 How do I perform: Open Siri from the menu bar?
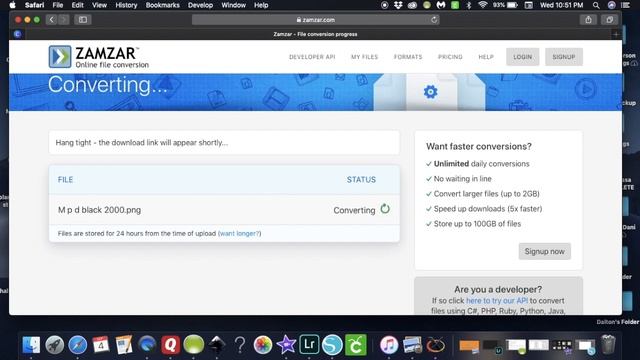click(611, 5)
